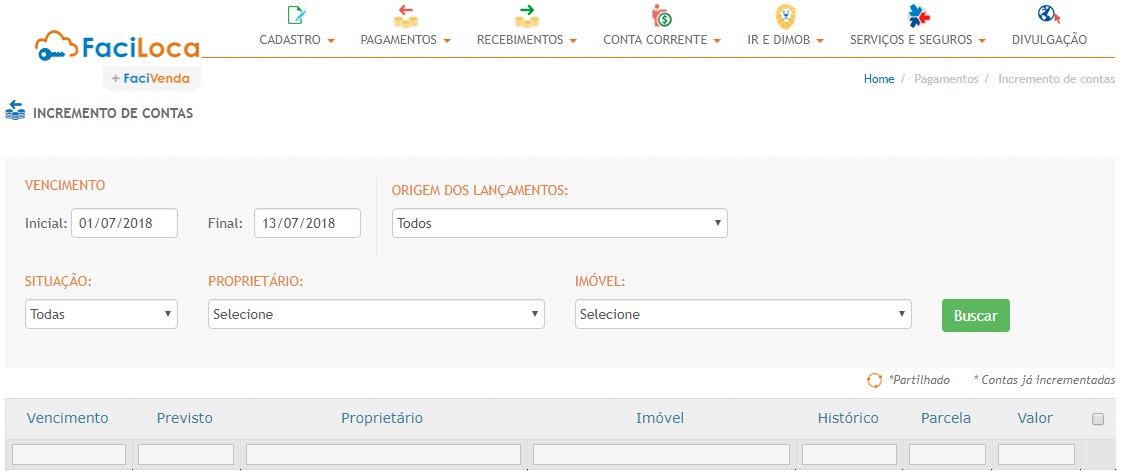Click the Recebimentos coins icon

click(526, 15)
